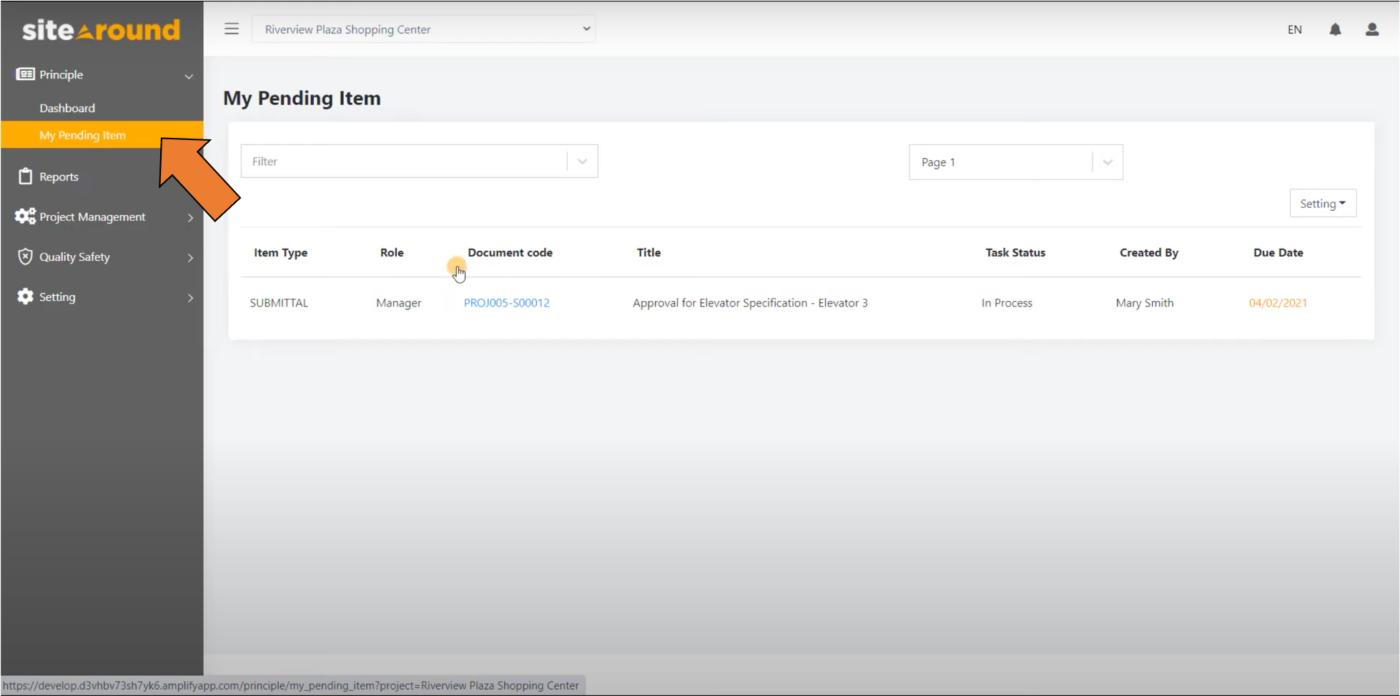Open document PROJ005-S00012

click(506, 302)
